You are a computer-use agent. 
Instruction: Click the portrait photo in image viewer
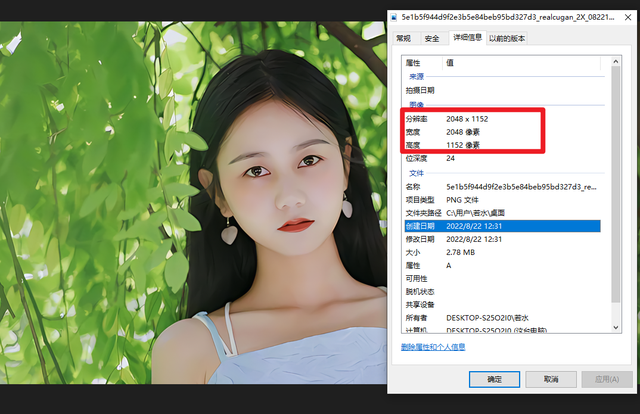193,203
